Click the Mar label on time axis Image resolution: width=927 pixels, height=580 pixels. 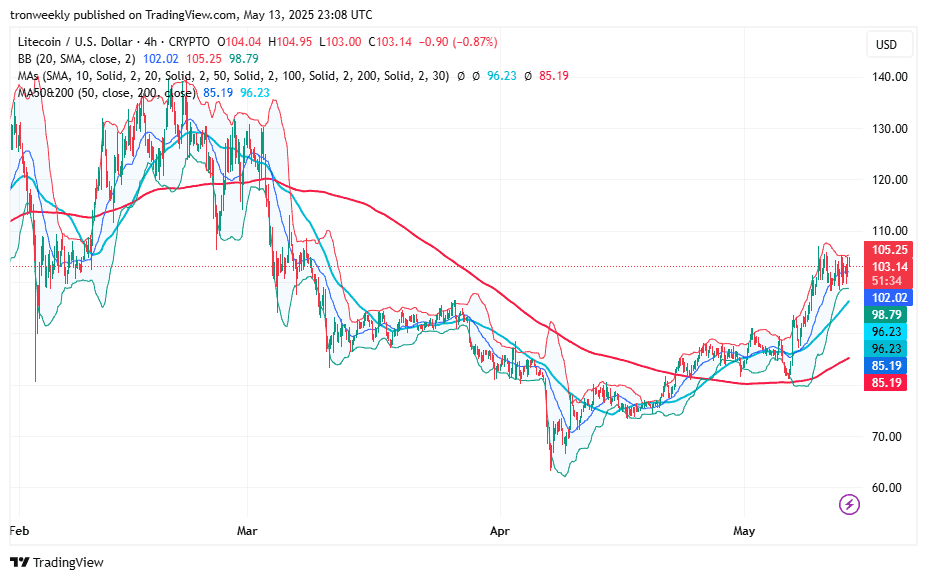247,531
